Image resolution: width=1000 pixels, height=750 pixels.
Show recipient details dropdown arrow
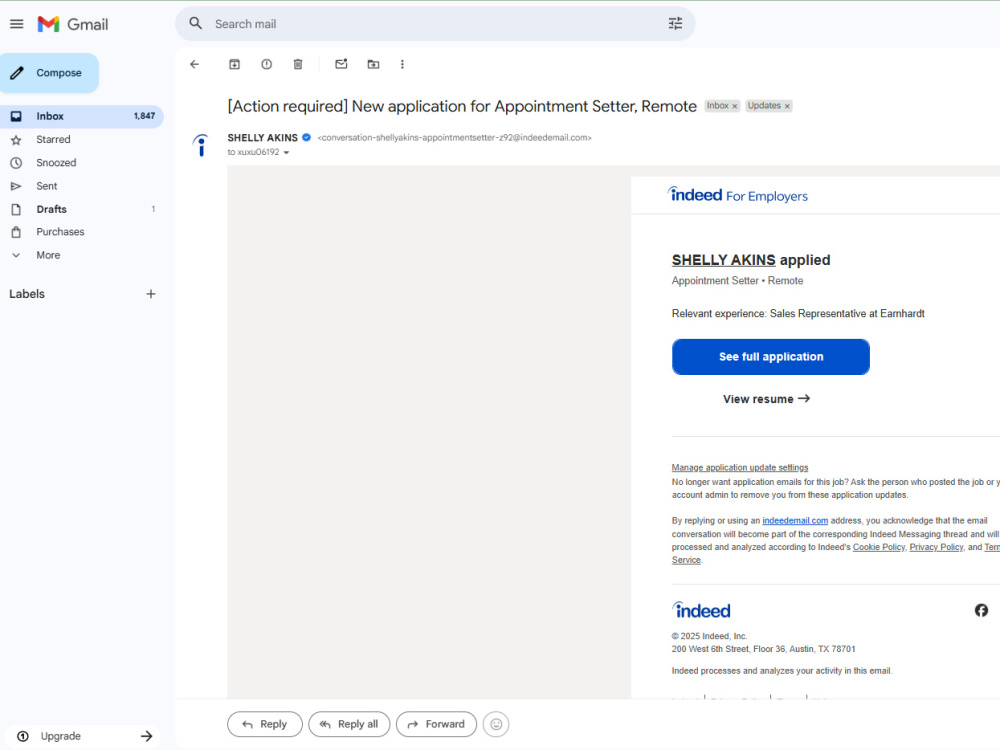pyautogui.click(x=286, y=152)
